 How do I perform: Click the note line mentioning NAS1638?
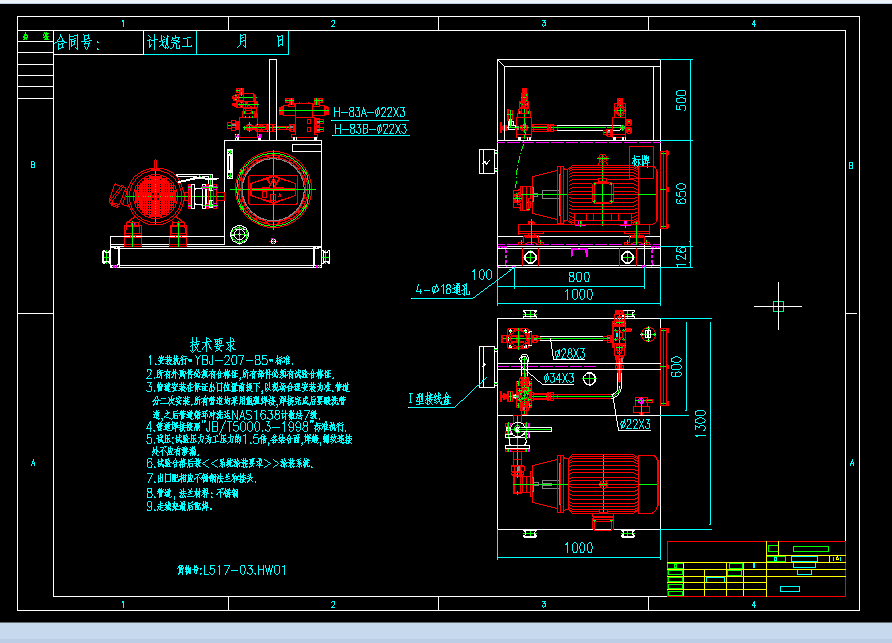click(x=236, y=415)
